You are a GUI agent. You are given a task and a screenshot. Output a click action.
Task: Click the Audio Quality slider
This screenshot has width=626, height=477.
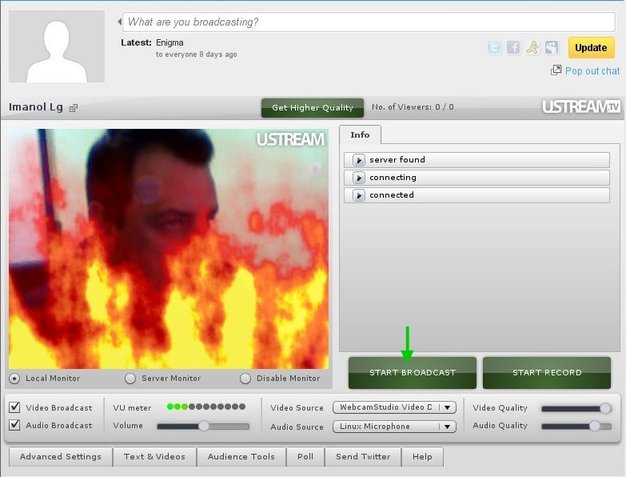(x=576, y=426)
